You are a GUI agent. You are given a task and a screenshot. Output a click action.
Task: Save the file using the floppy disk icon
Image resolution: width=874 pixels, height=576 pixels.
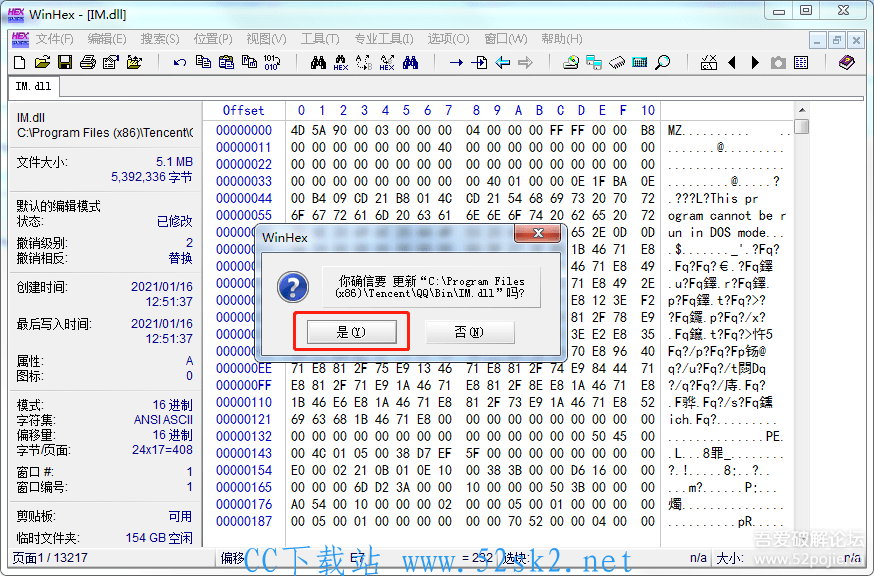[x=65, y=62]
